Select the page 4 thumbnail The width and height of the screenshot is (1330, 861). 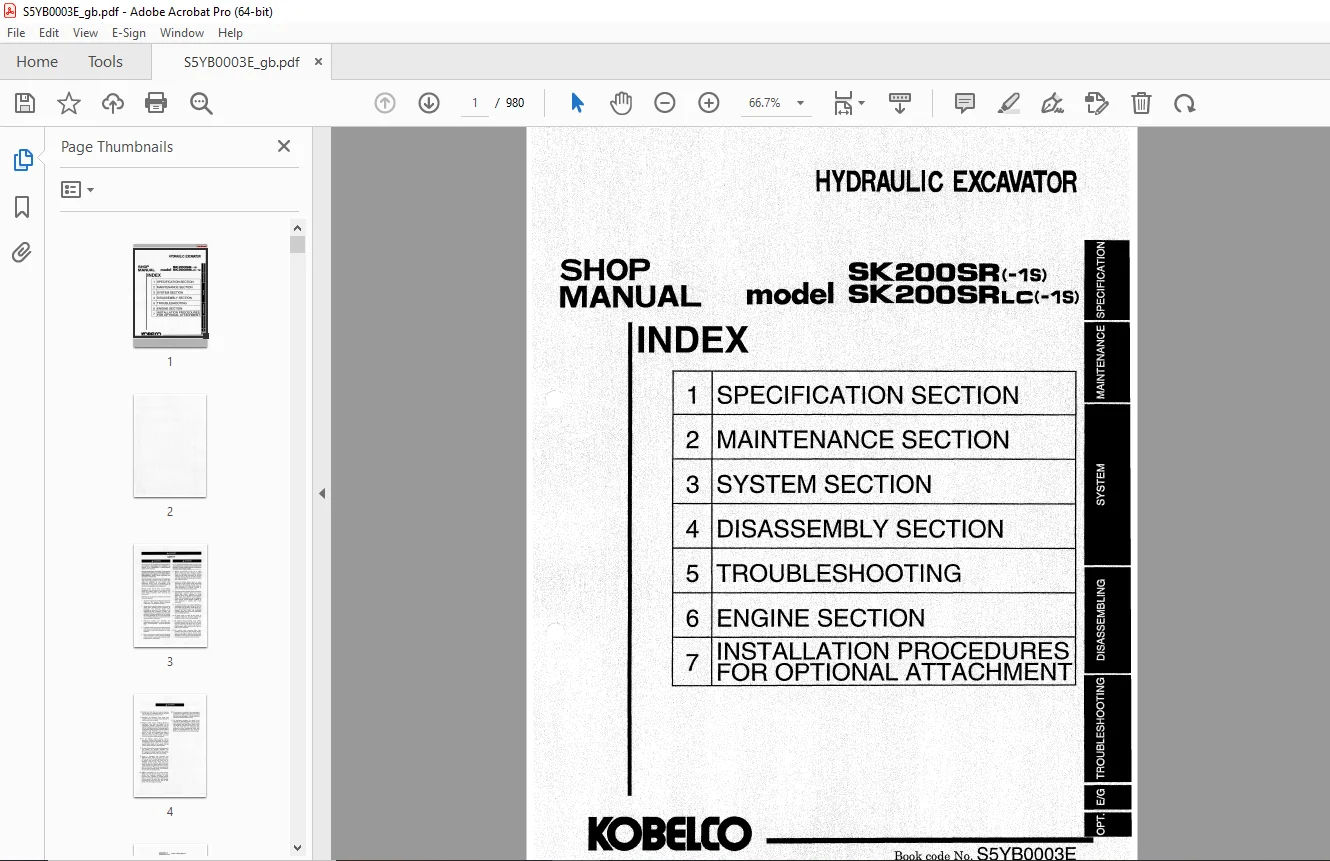[170, 746]
